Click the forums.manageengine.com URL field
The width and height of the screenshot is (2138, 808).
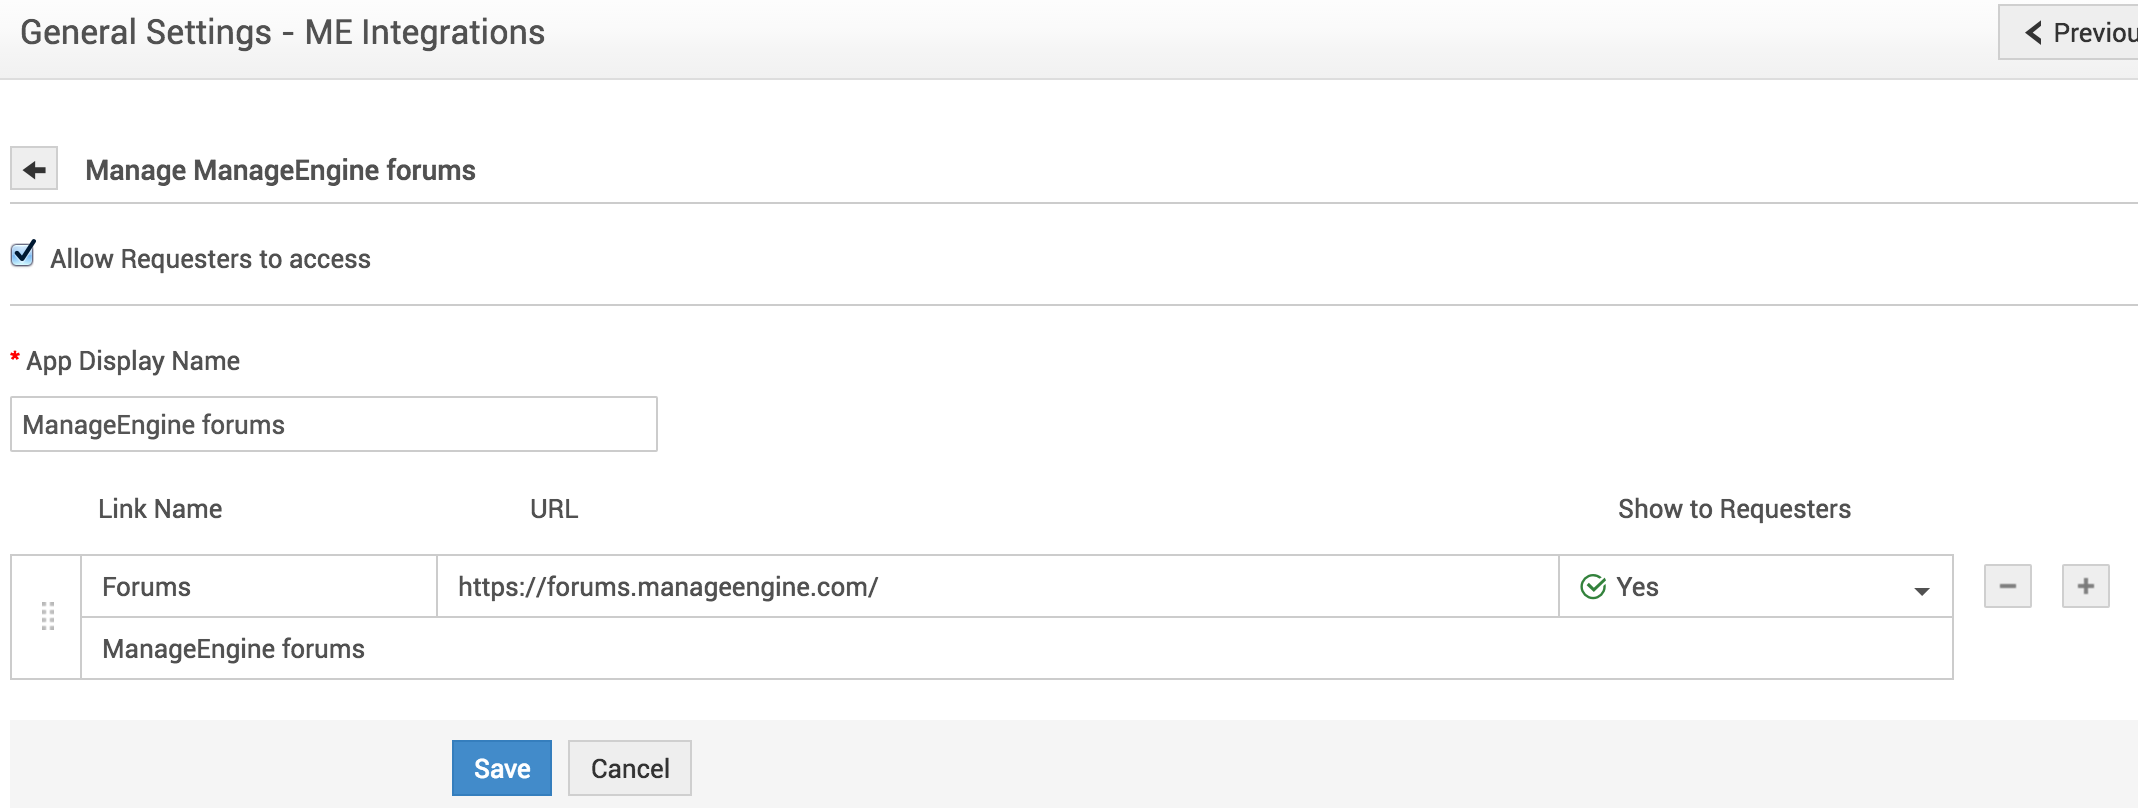tap(996, 587)
